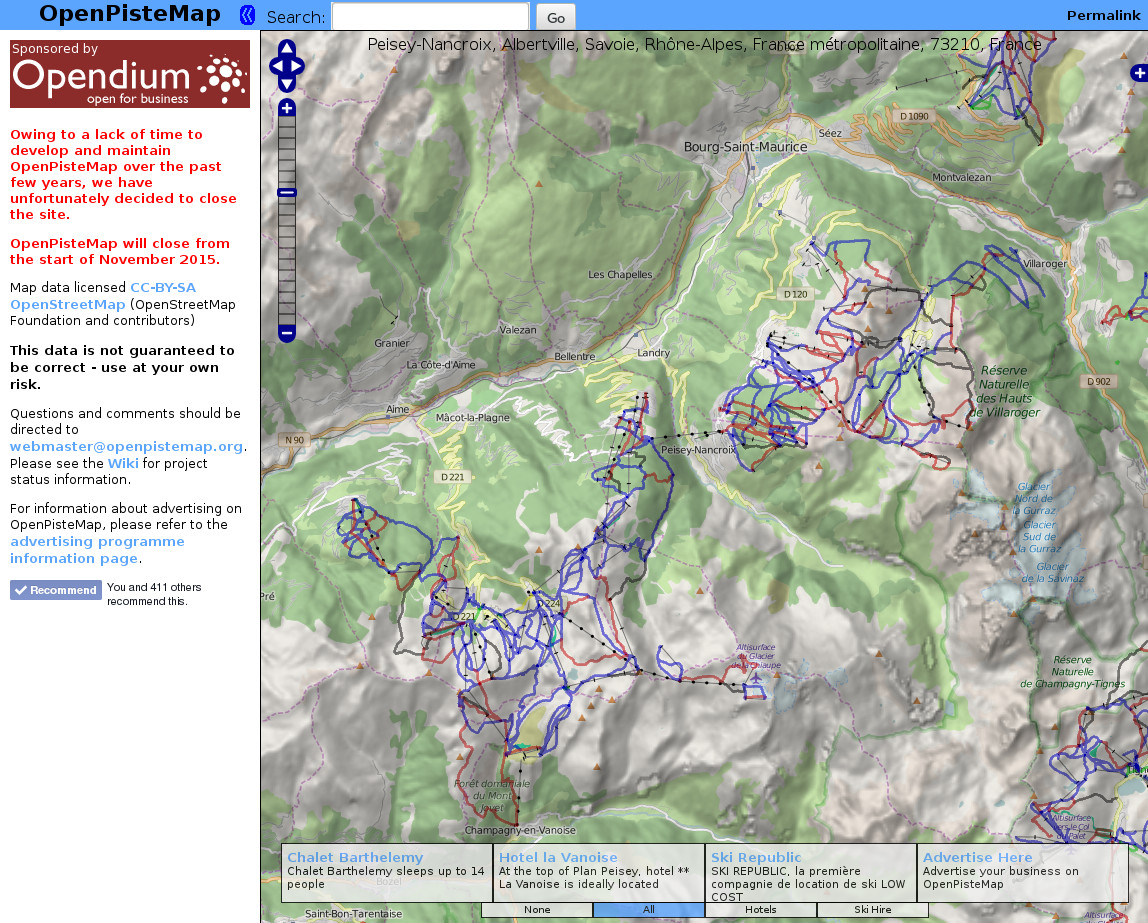
Task: Click the OpenPisteMap title
Action: [x=130, y=14]
